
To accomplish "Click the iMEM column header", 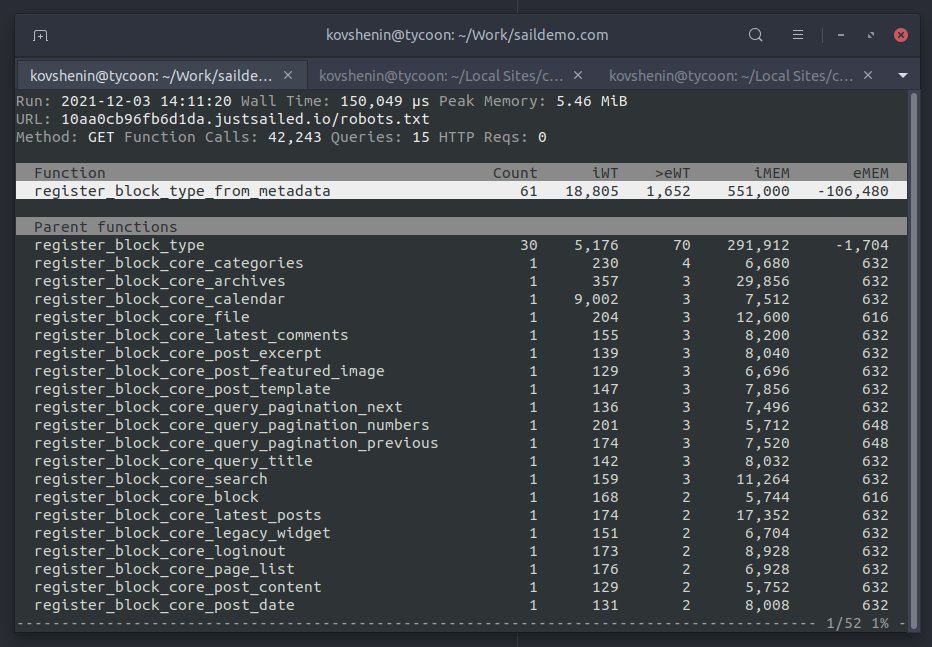I will pos(768,173).
